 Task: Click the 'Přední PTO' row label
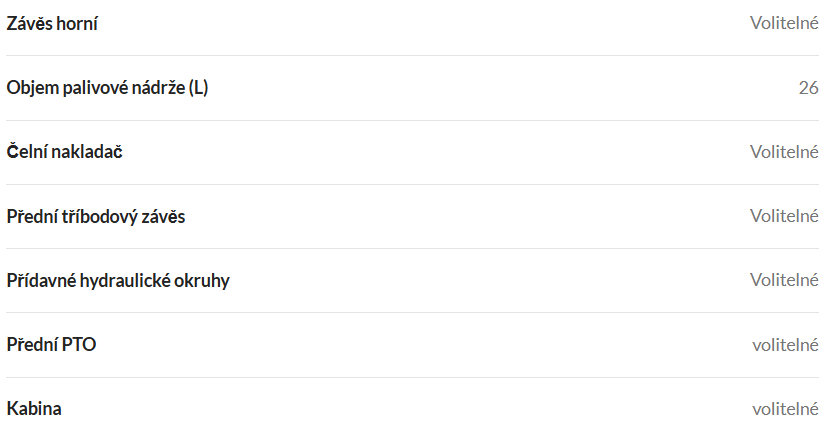[x=51, y=345]
